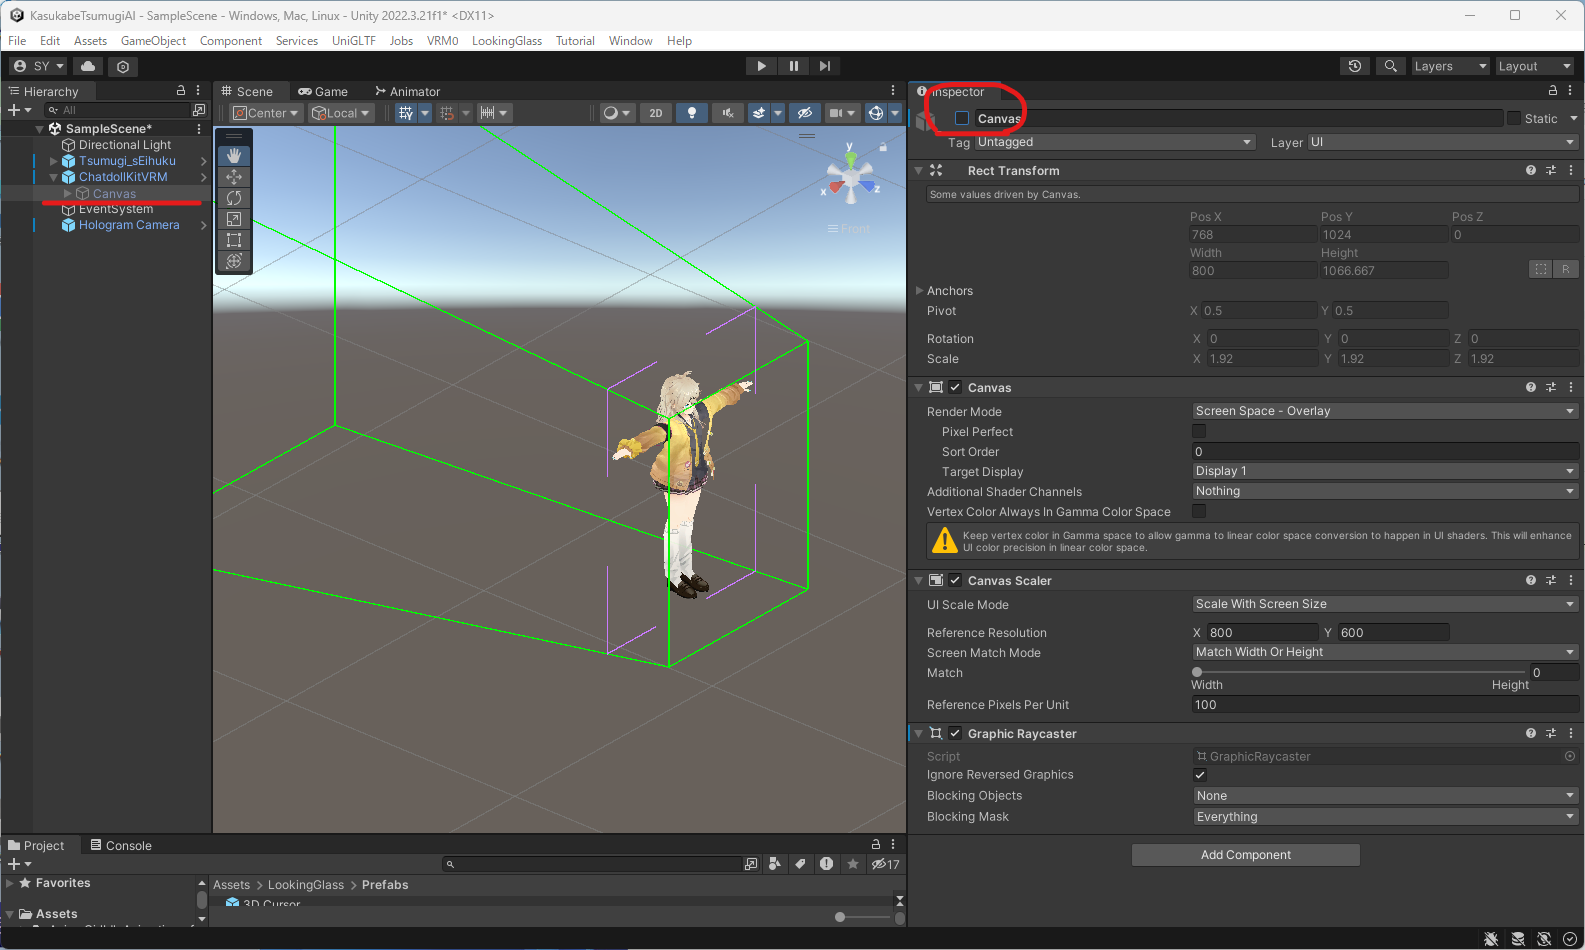The image size is (1585, 950).
Task: Enable Pixel Perfect checkbox
Action: [1199, 431]
